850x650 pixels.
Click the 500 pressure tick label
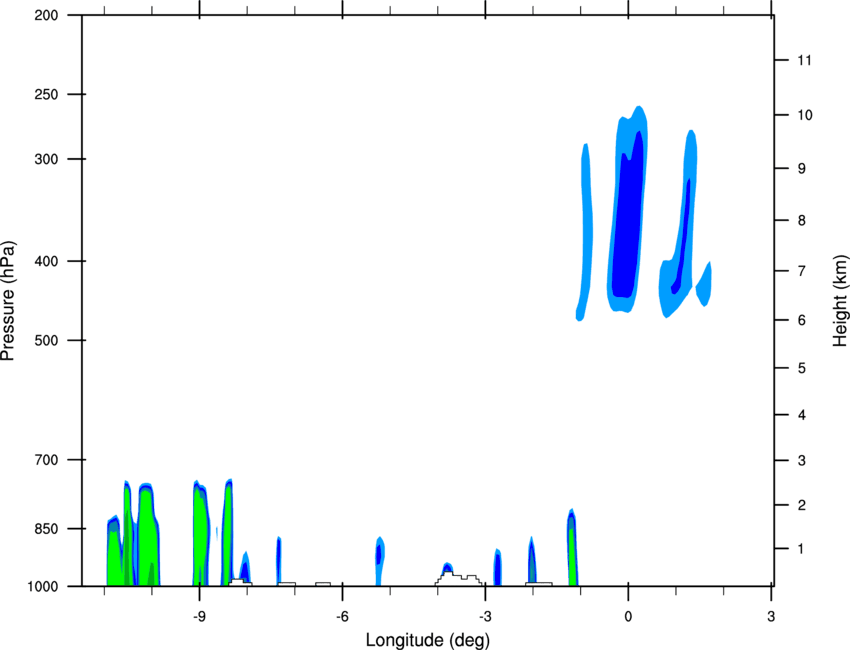pos(46,340)
